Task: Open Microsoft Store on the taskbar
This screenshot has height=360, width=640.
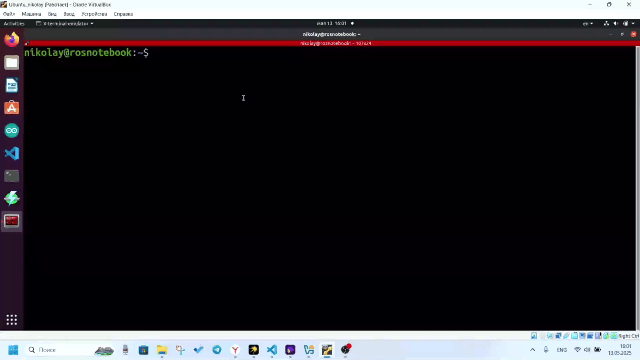Action: 143,350
